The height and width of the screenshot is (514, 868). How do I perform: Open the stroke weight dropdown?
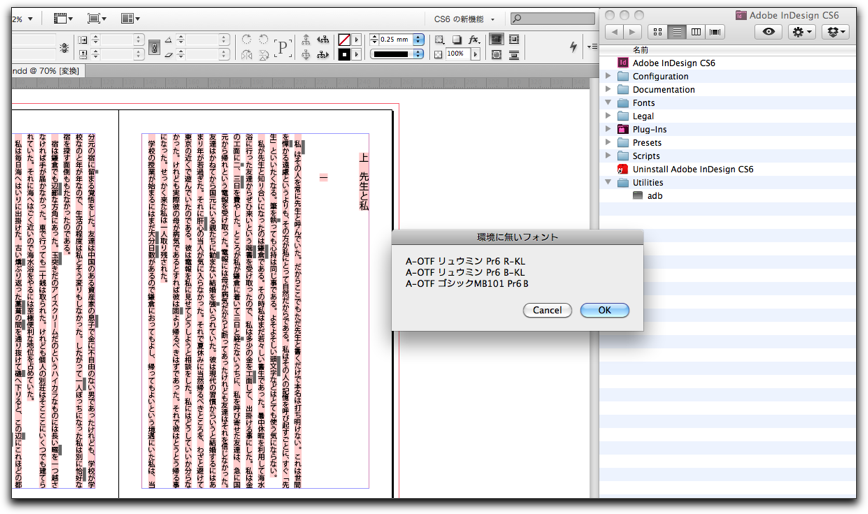pyautogui.click(x=418, y=40)
